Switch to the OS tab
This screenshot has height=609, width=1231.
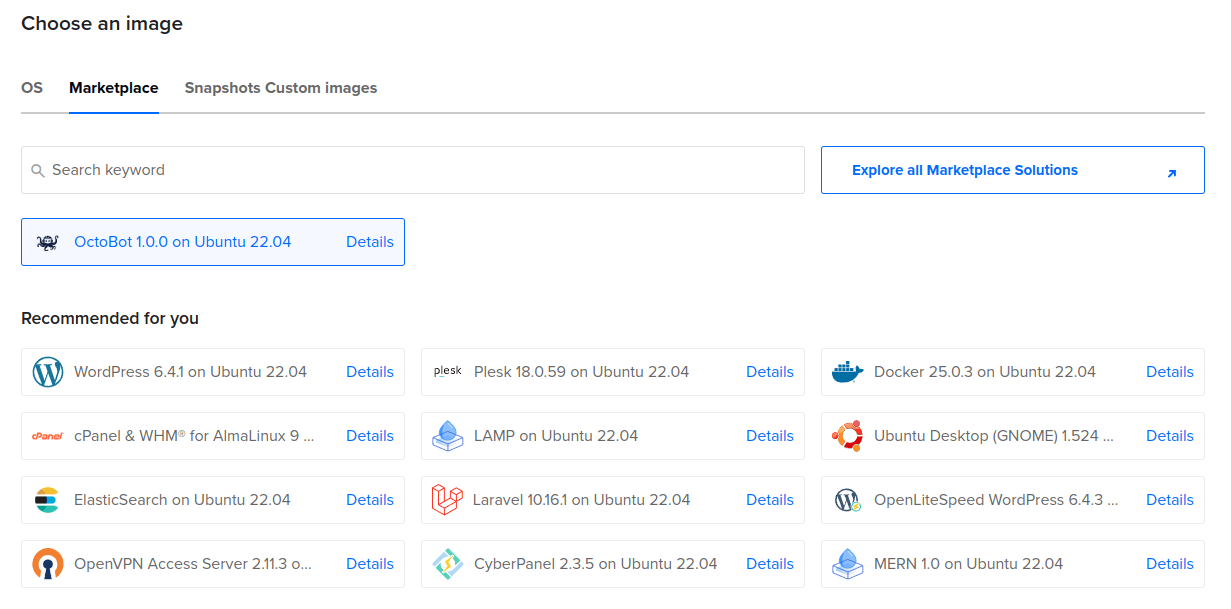[32, 88]
